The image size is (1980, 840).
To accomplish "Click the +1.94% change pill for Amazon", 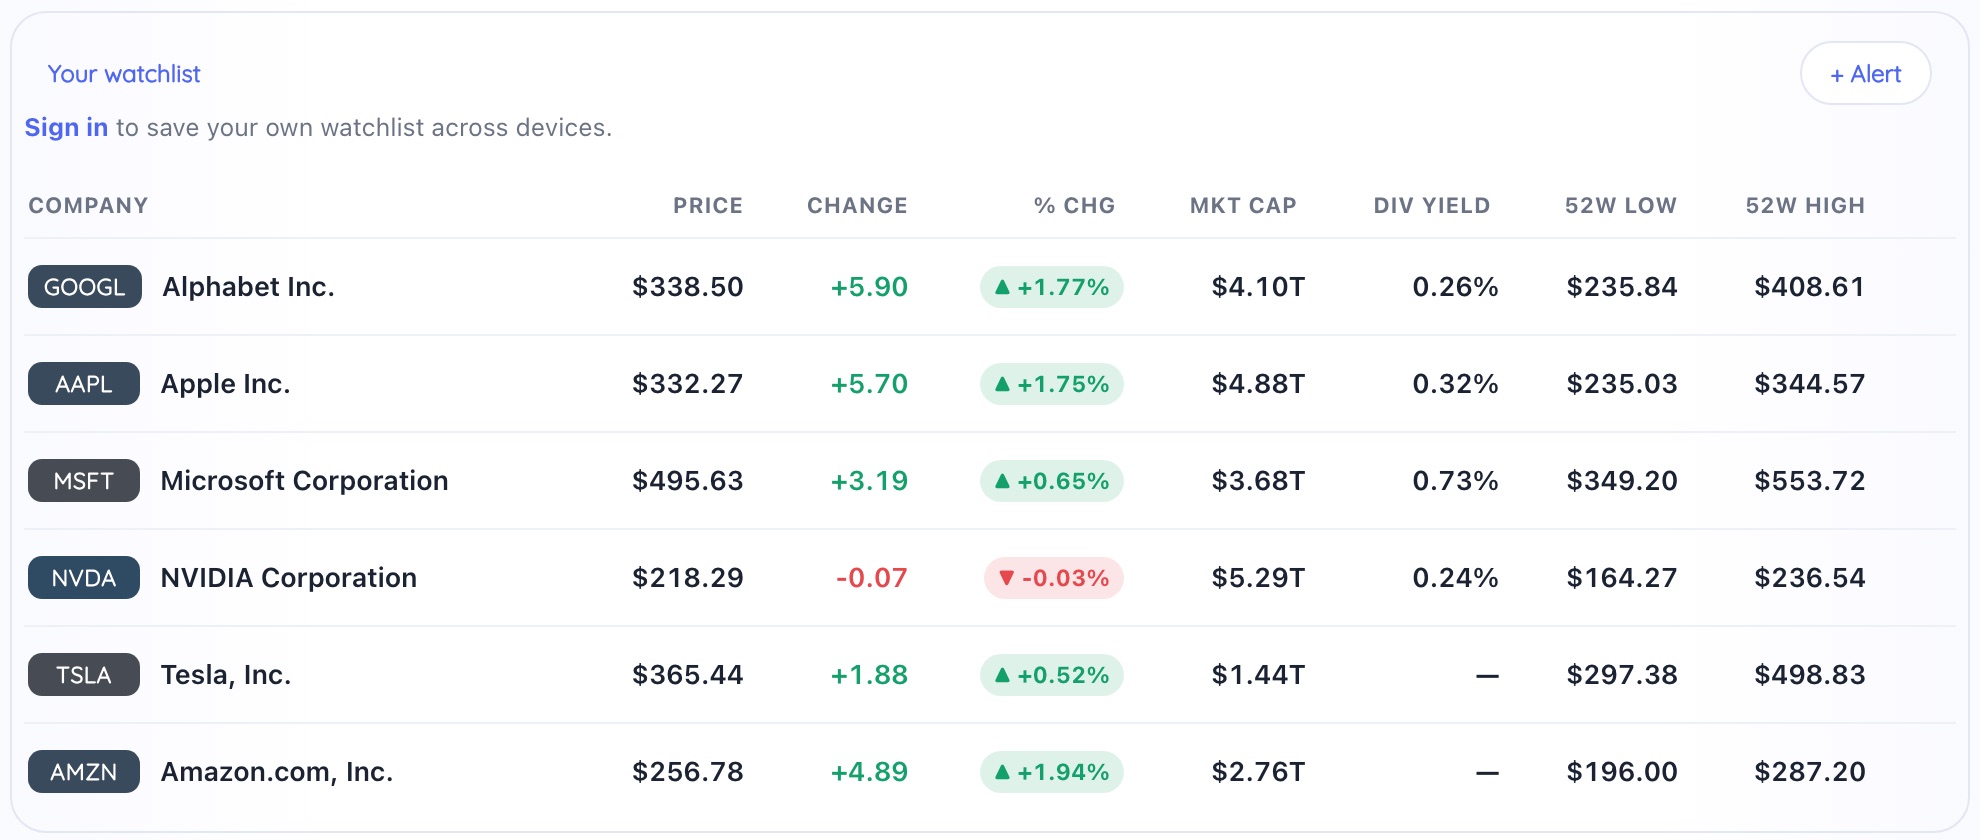I will point(1052,772).
